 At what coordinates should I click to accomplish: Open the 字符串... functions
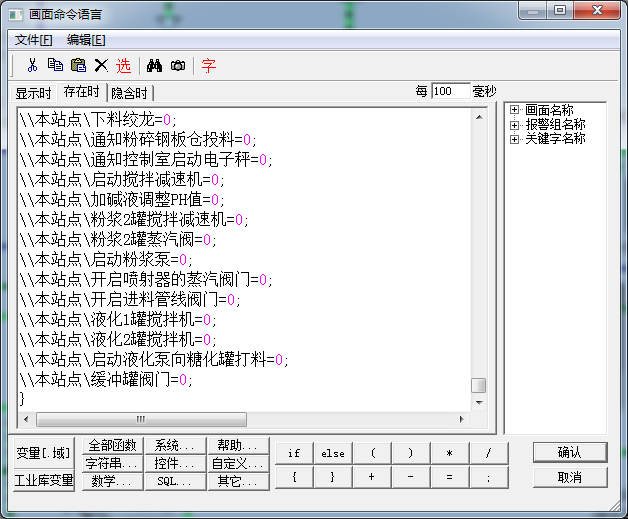(113, 463)
